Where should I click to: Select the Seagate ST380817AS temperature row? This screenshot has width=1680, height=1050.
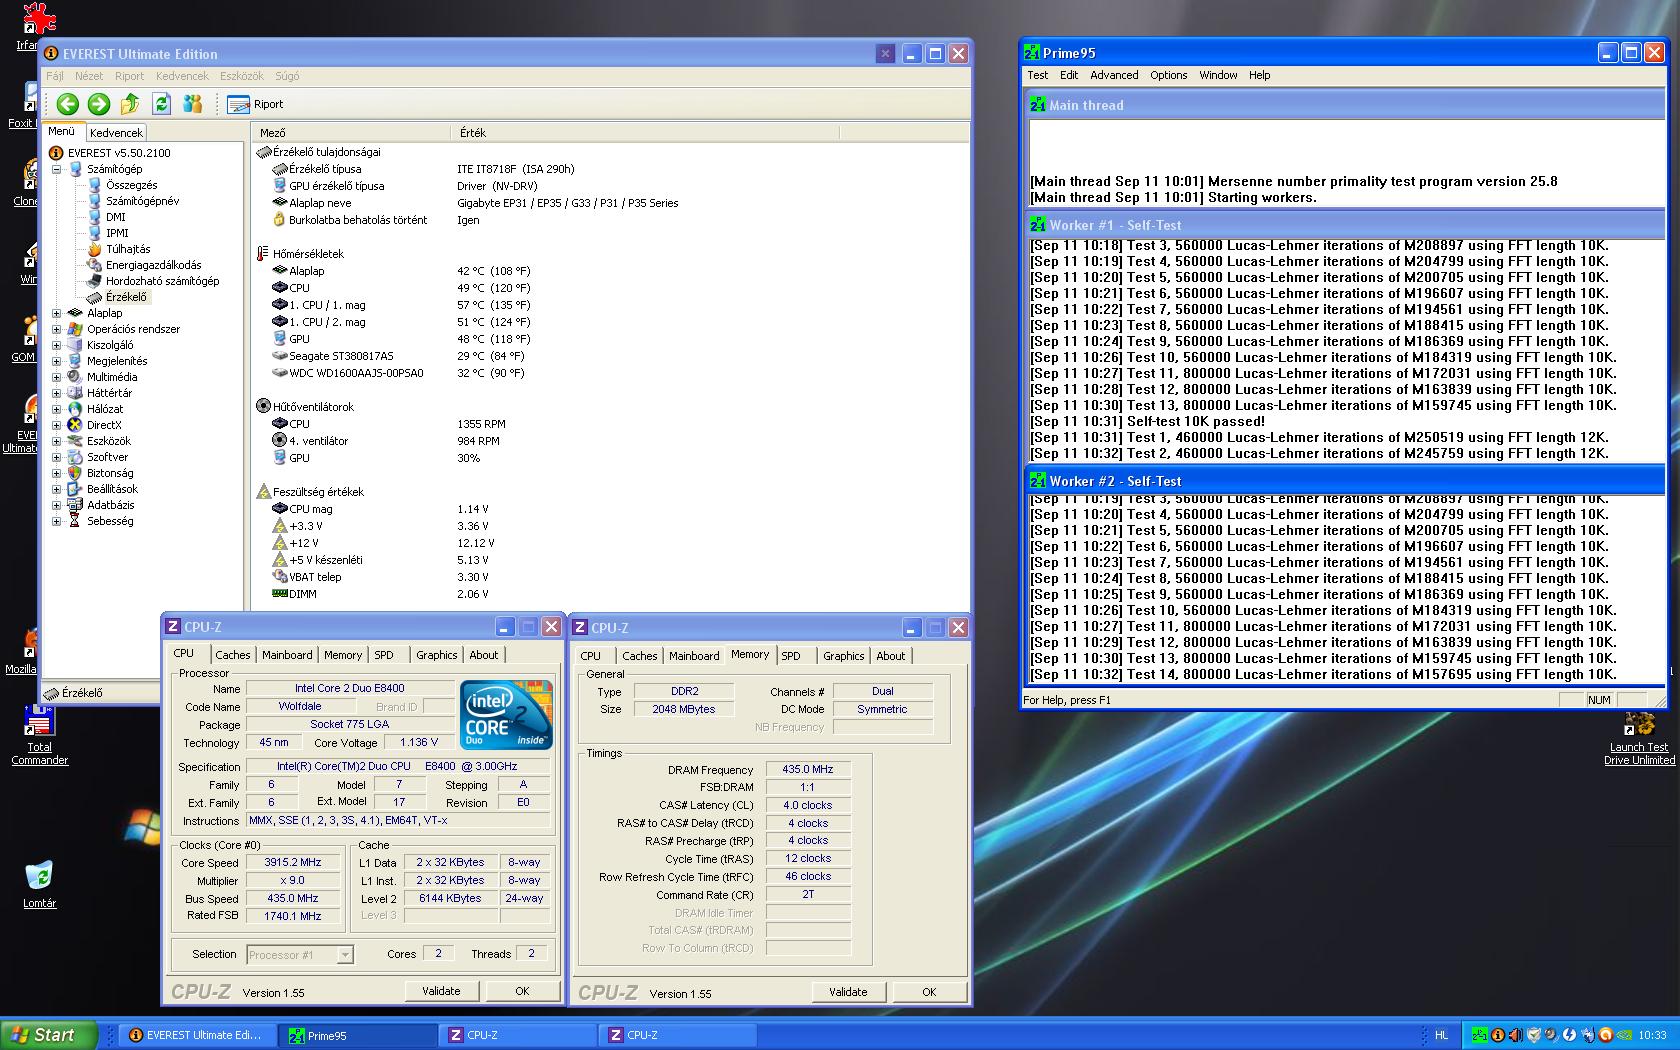click(x=610, y=356)
